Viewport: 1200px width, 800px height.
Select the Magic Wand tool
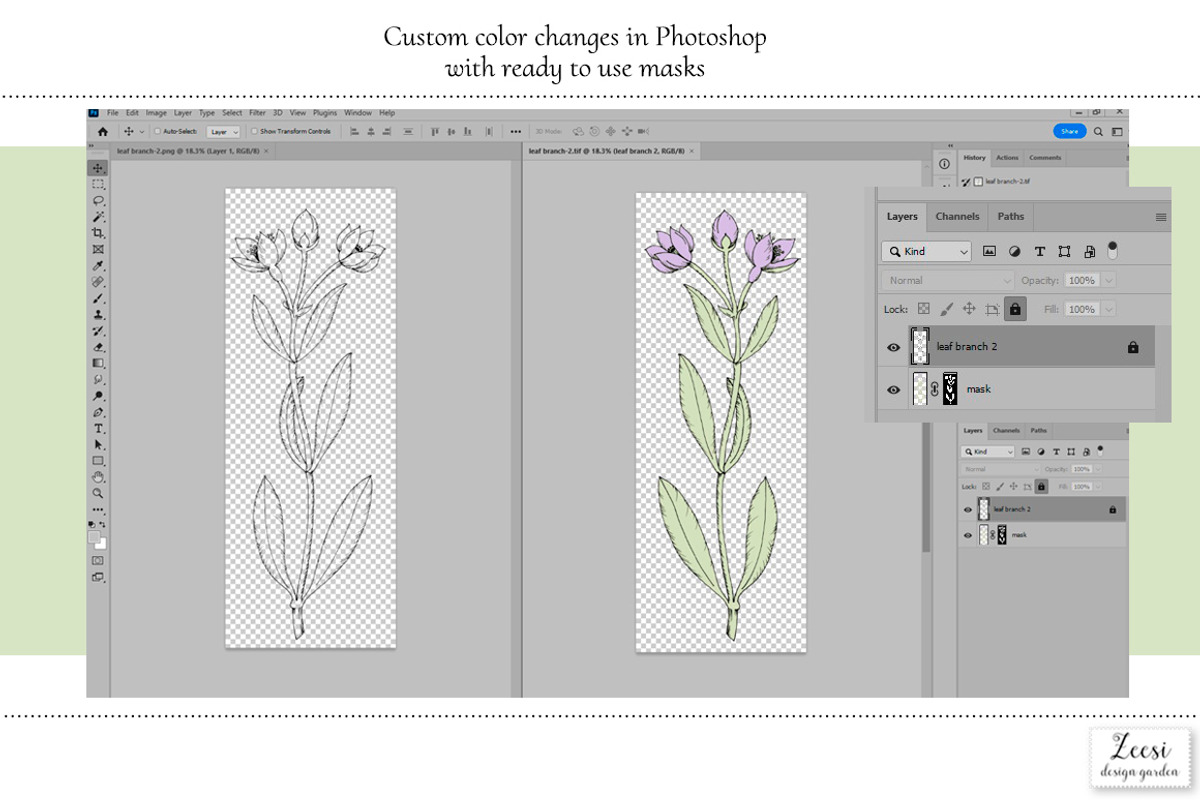pyautogui.click(x=98, y=217)
